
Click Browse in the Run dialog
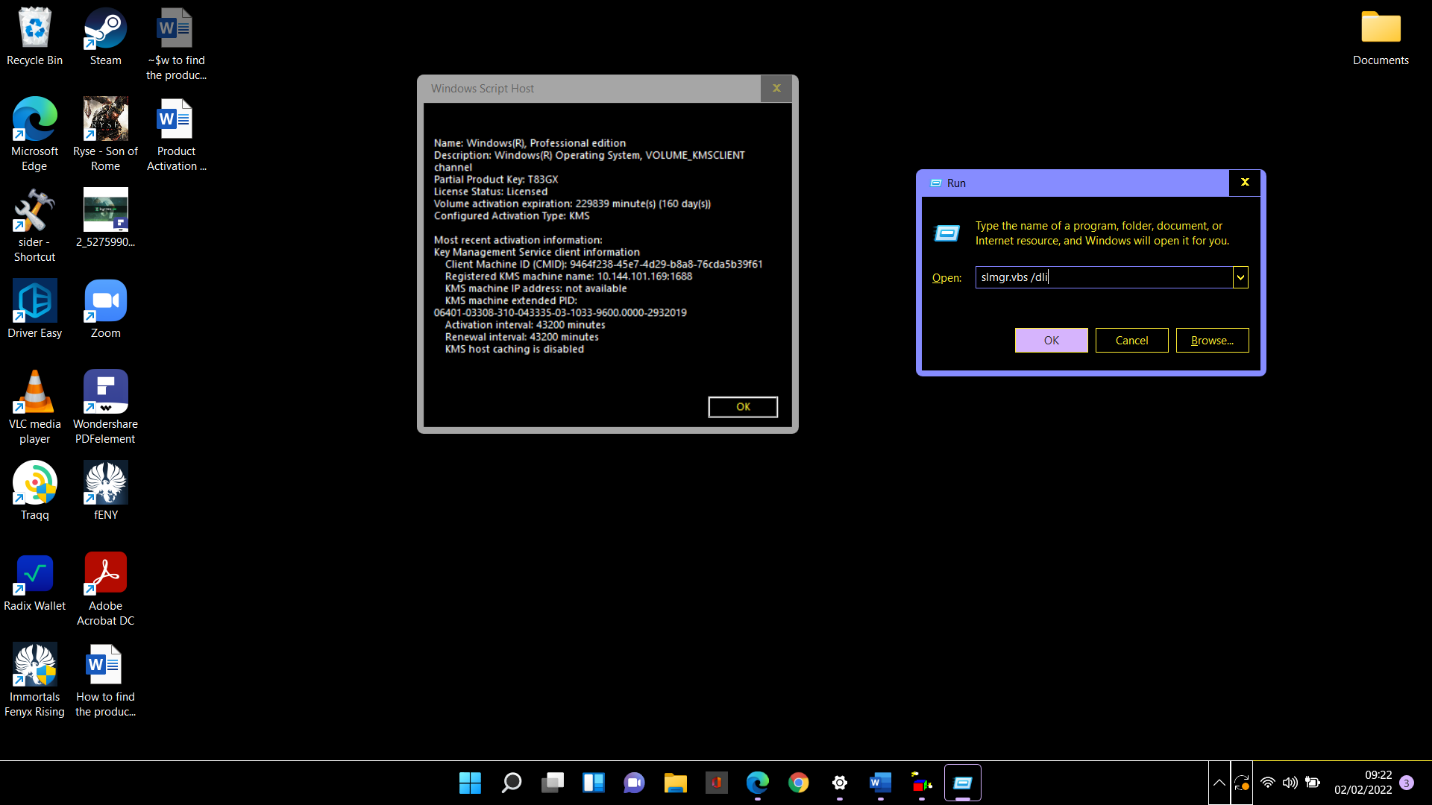point(1212,340)
